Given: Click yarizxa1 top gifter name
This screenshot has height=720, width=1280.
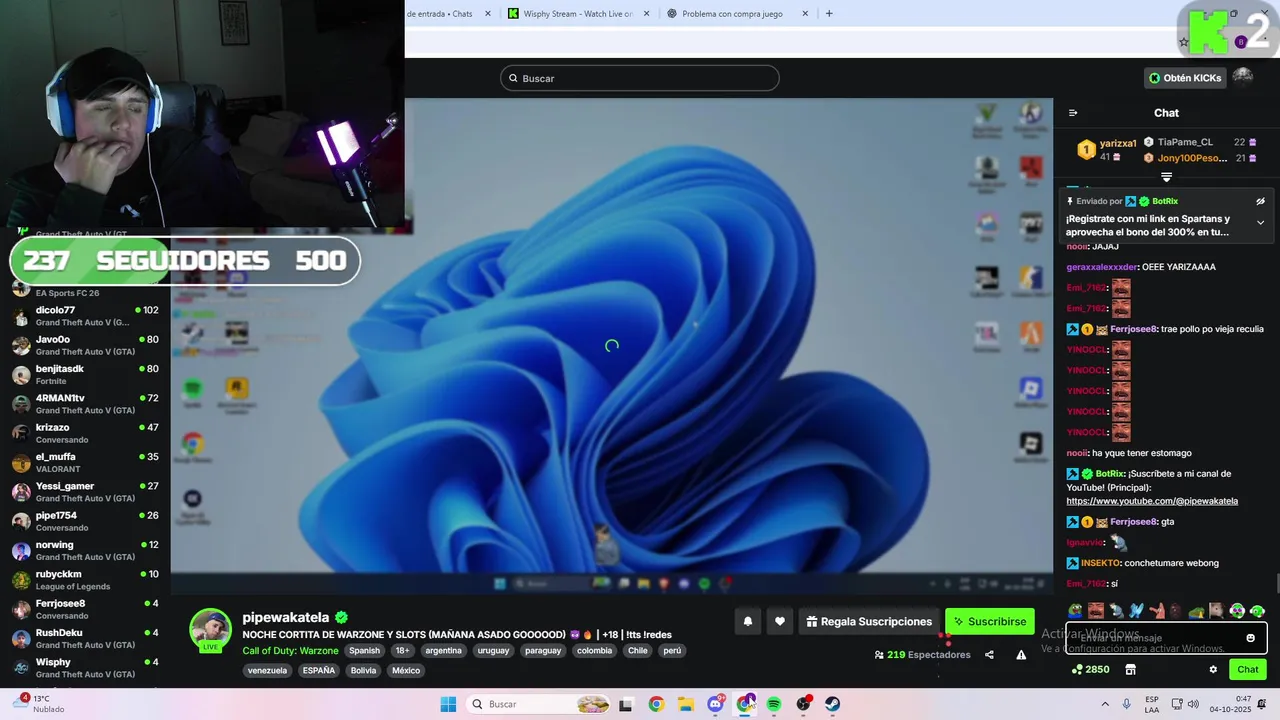Looking at the screenshot, I should click(1118, 144).
